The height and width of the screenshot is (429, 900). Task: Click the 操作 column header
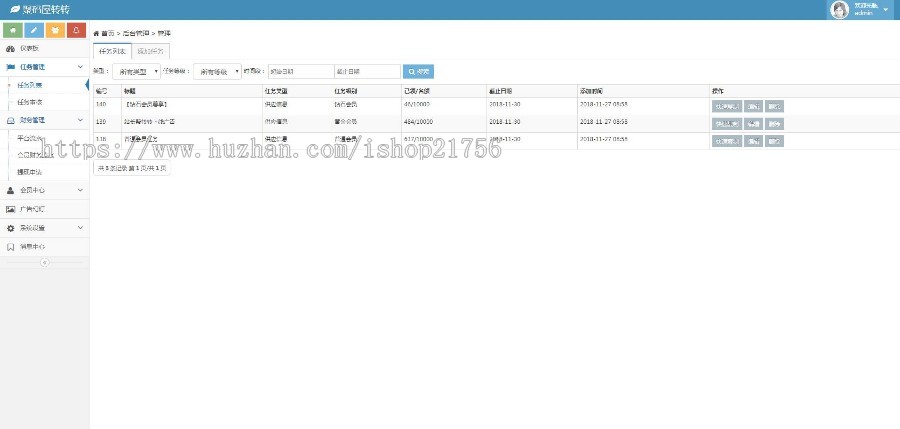717,91
